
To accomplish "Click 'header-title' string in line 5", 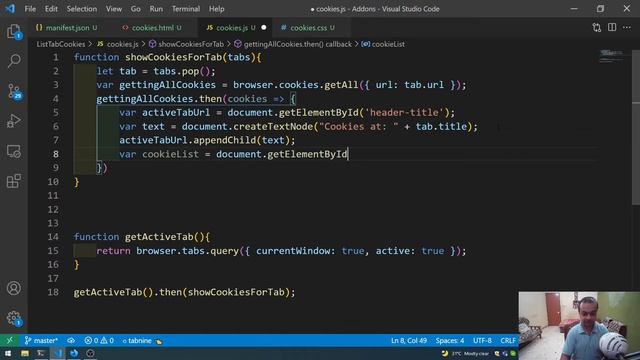I will [404, 112].
